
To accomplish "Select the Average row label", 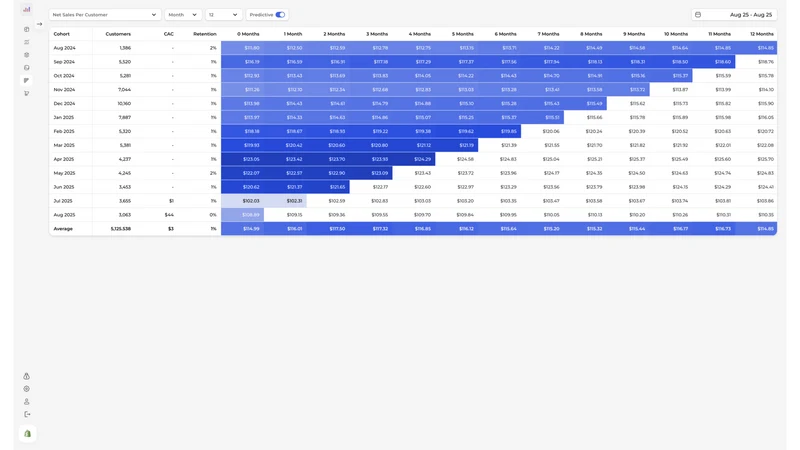I will [x=63, y=229].
